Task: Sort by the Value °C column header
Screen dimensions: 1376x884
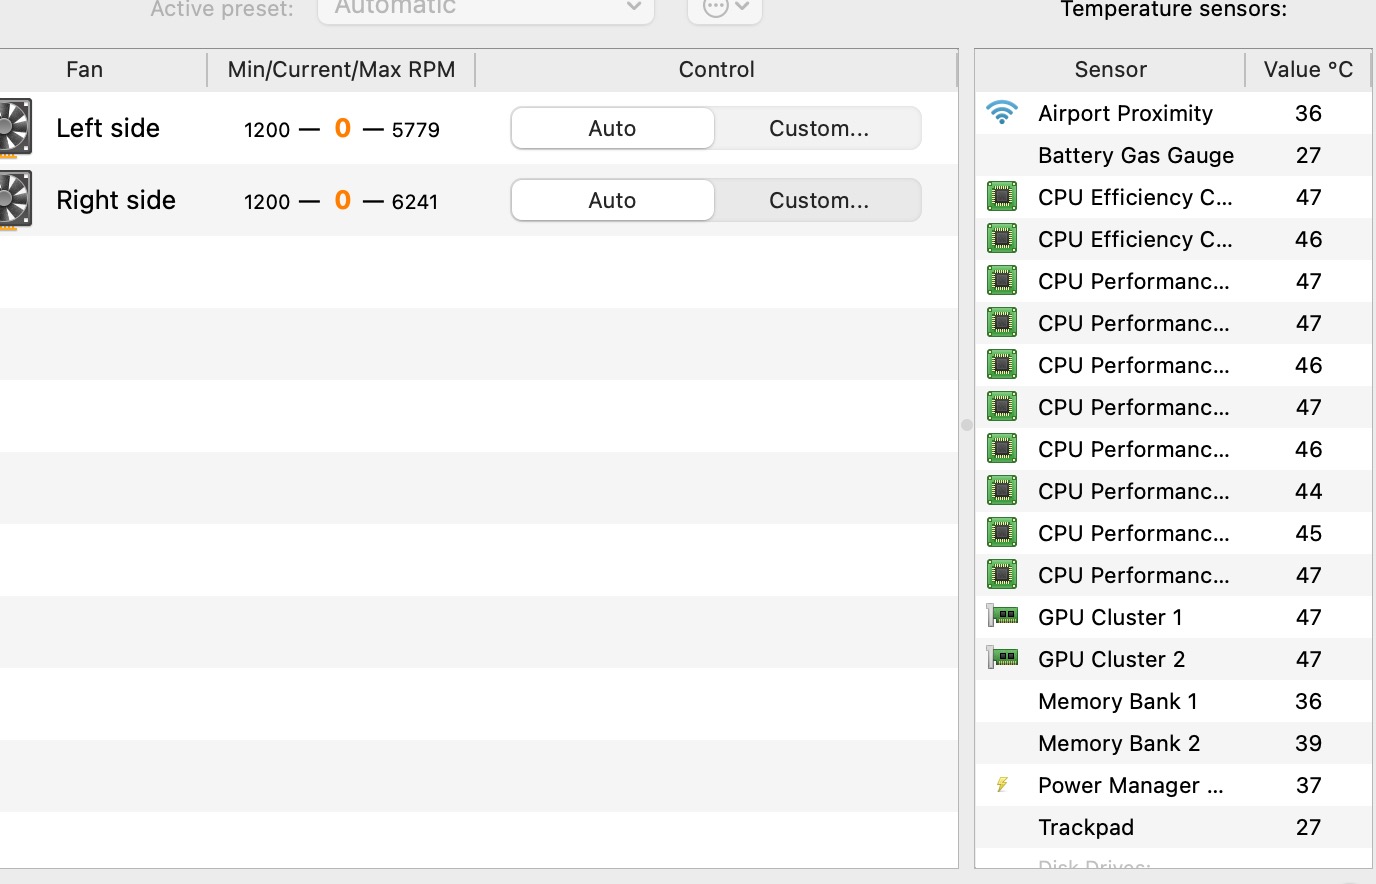Action: coord(1307,70)
